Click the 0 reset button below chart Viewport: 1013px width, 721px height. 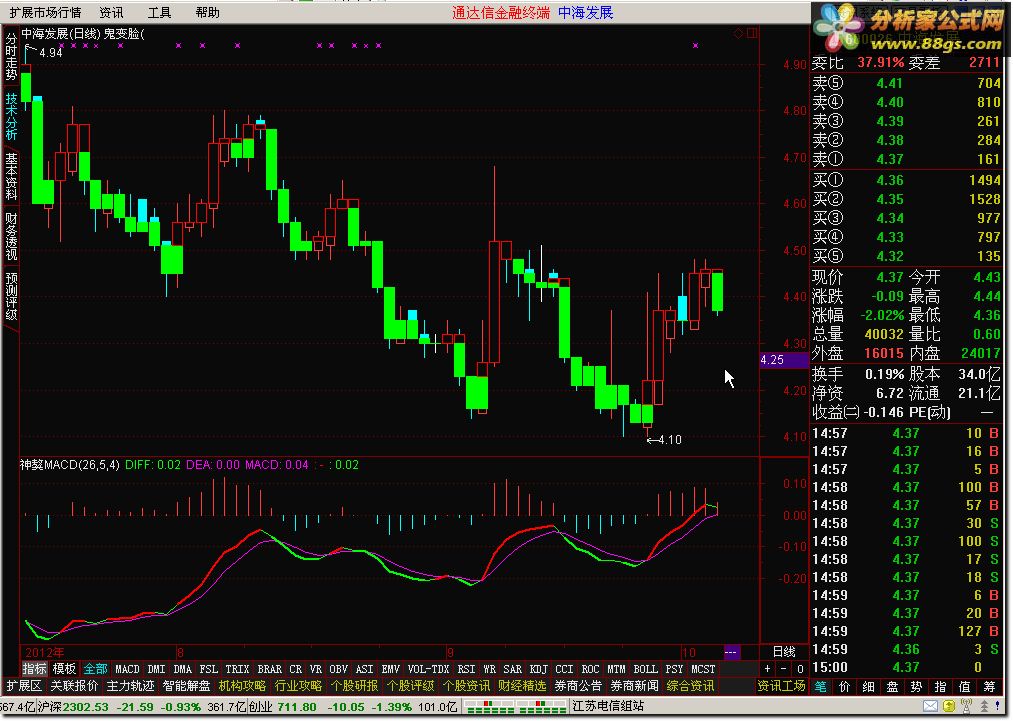click(800, 669)
